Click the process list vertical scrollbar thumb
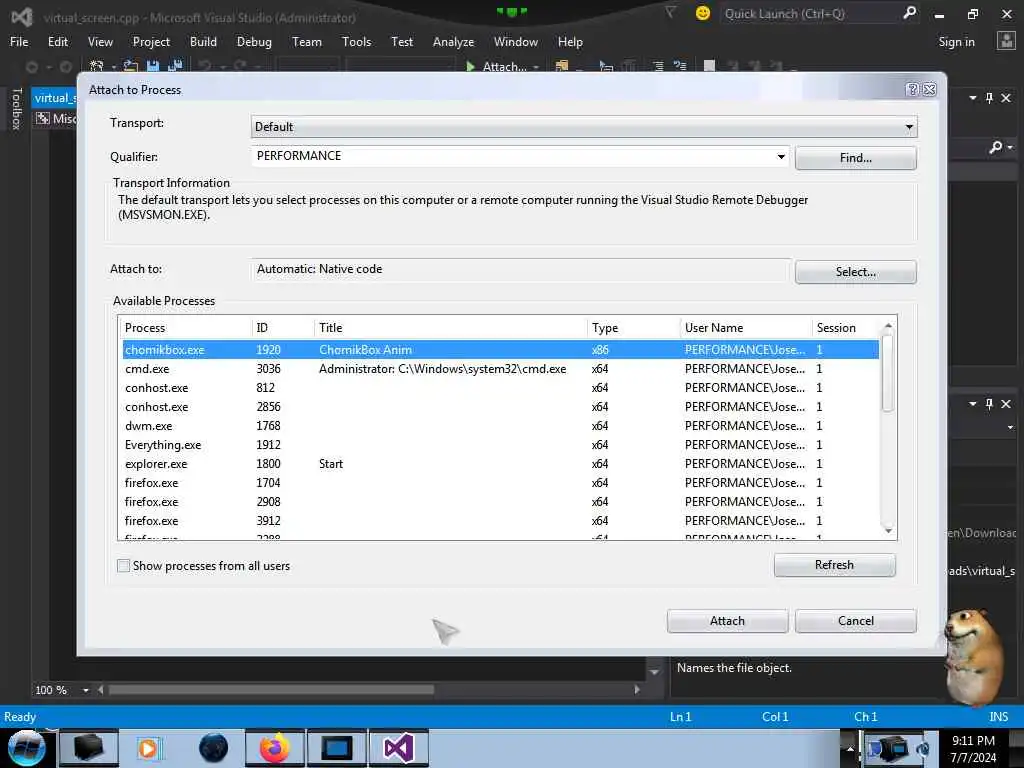The width and height of the screenshot is (1024, 768). (x=887, y=373)
